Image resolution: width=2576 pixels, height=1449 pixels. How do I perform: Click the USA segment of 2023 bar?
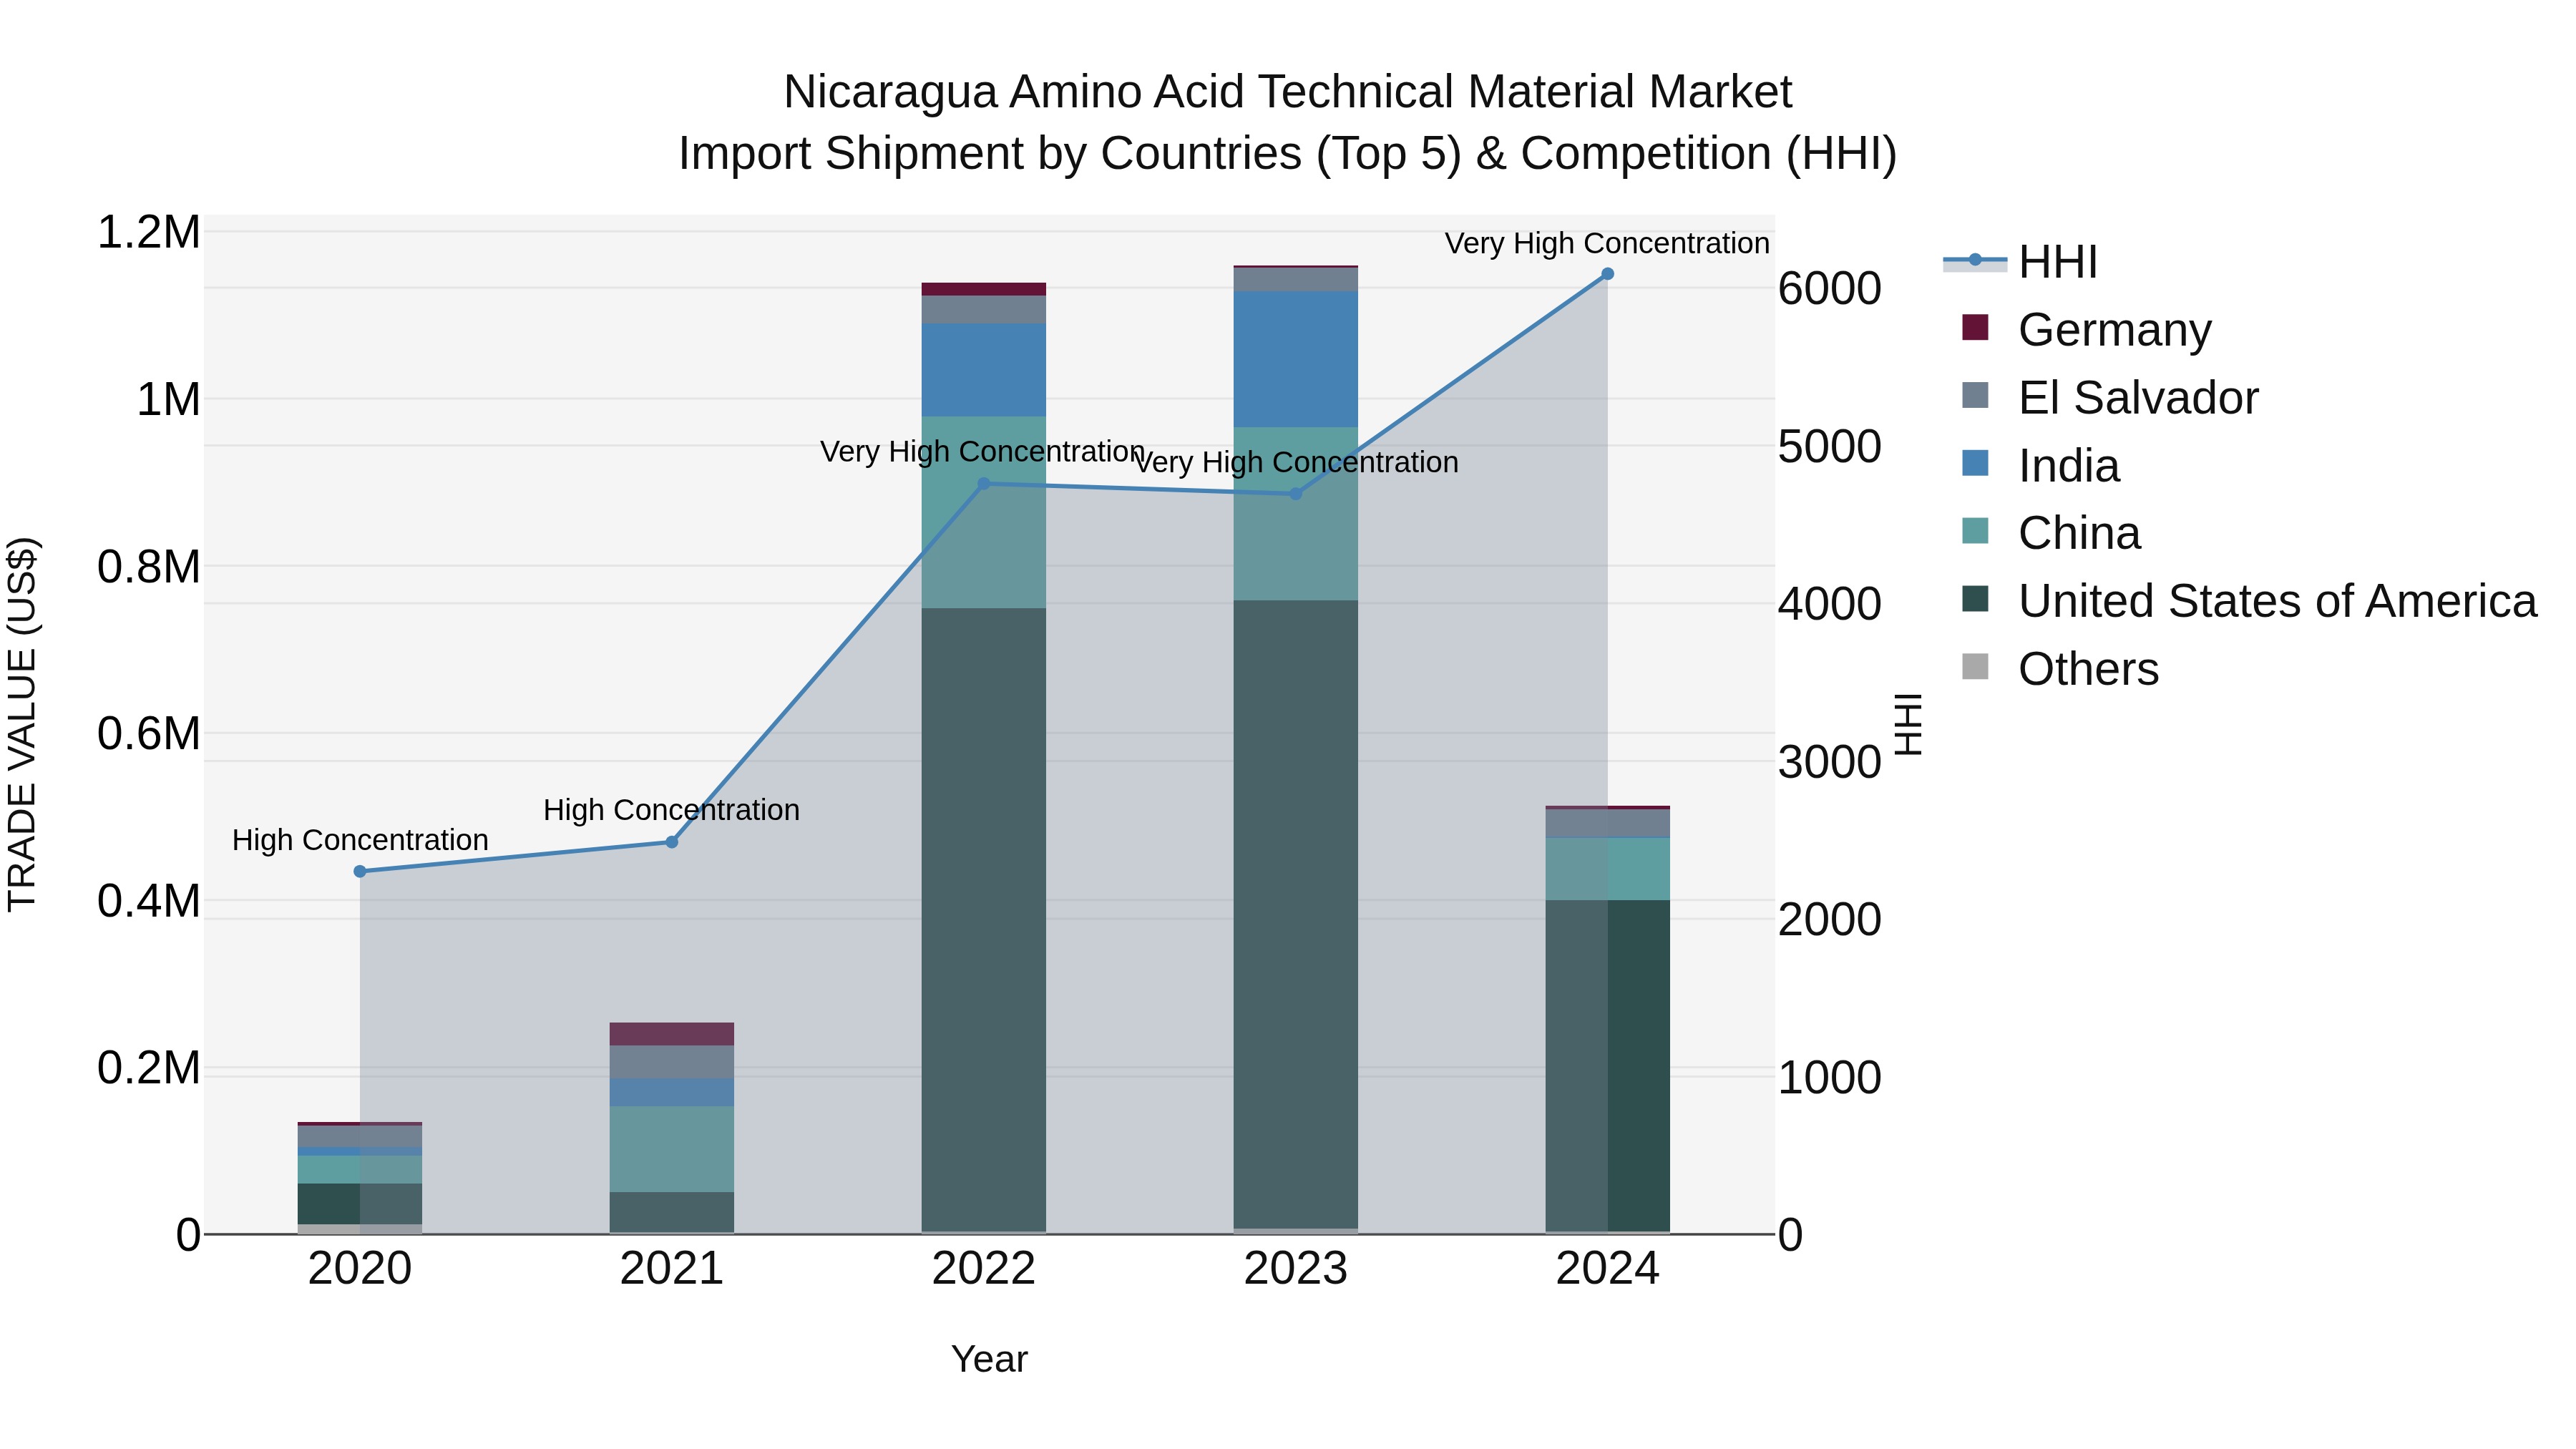point(1296,914)
